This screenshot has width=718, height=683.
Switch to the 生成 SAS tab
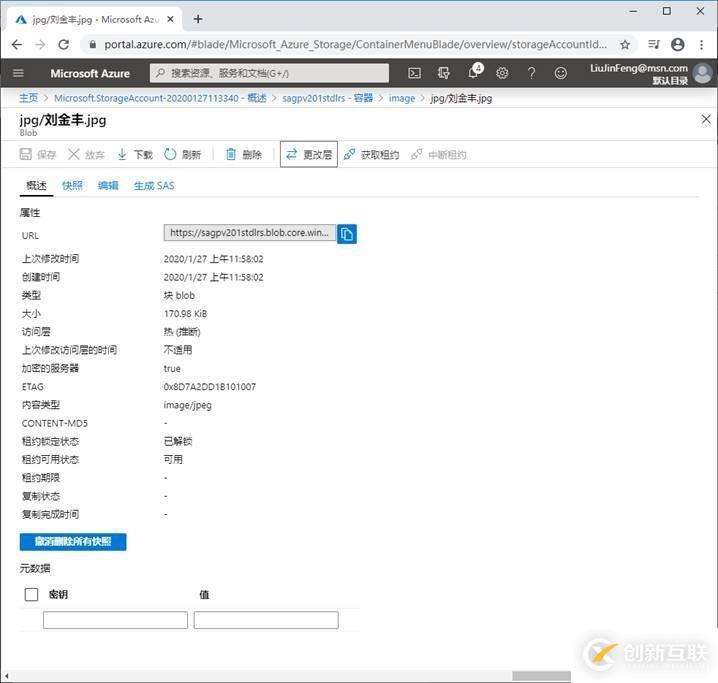click(x=154, y=185)
